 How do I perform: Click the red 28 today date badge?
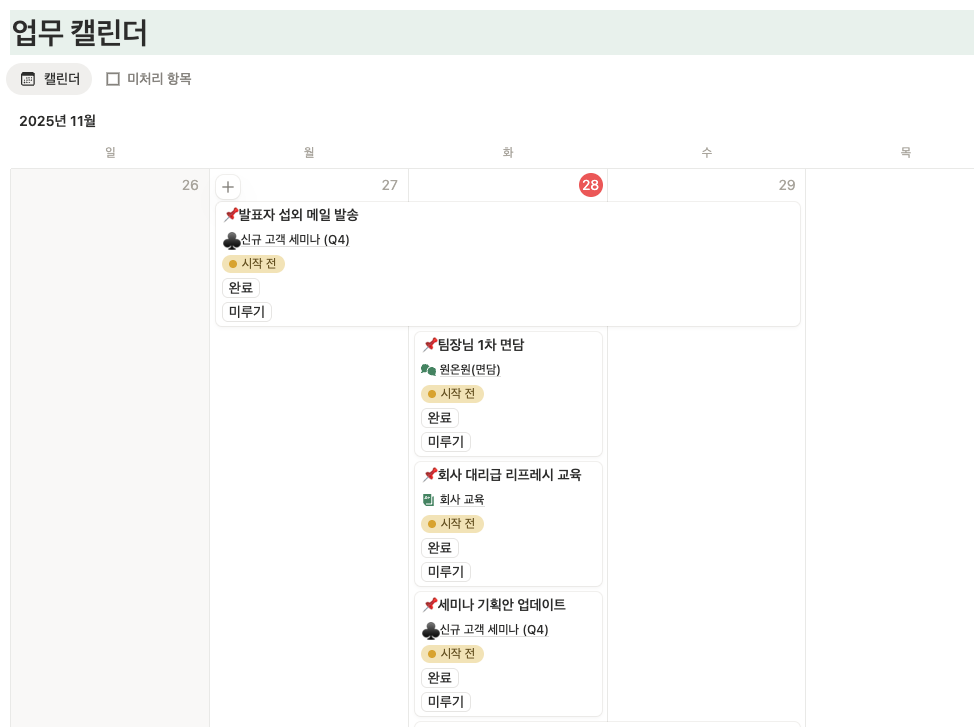tap(590, 185)
